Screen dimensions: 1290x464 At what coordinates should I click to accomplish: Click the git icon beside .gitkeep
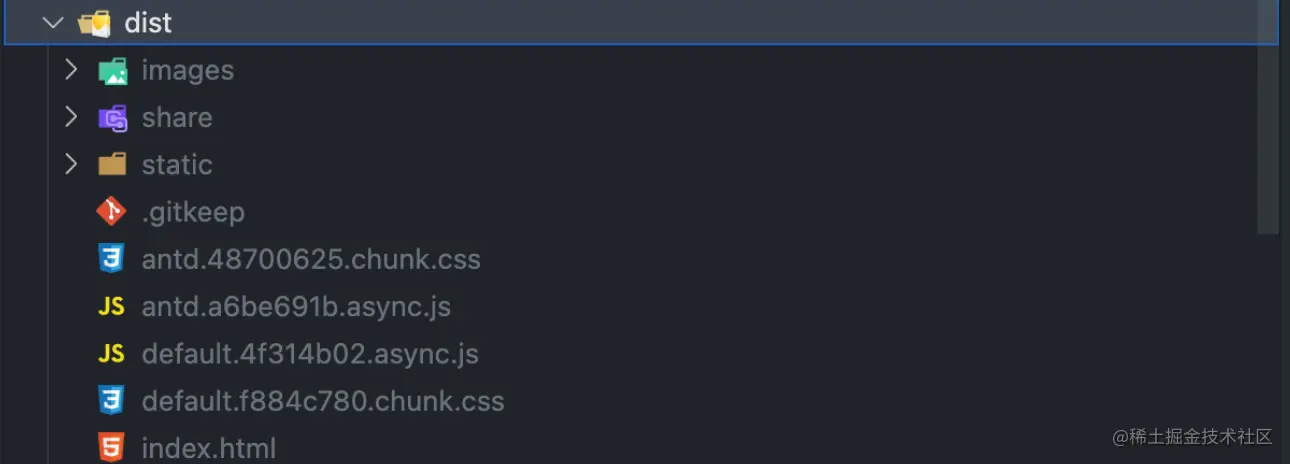coord(111,212)
